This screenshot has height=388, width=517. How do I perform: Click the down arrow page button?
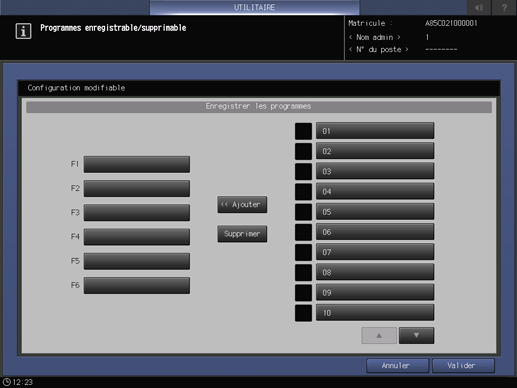[417, 335]
